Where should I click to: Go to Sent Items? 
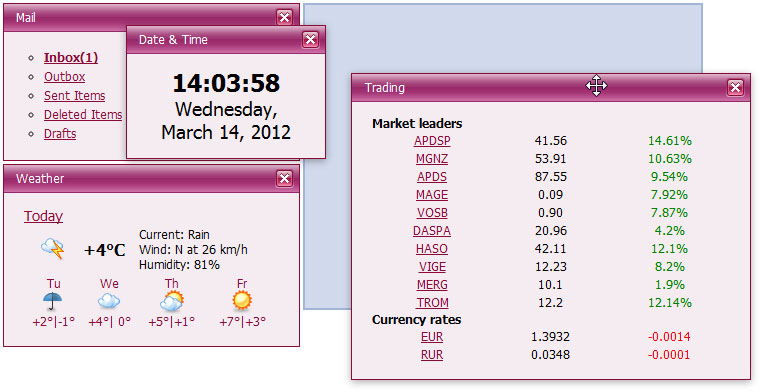point(74,96)
